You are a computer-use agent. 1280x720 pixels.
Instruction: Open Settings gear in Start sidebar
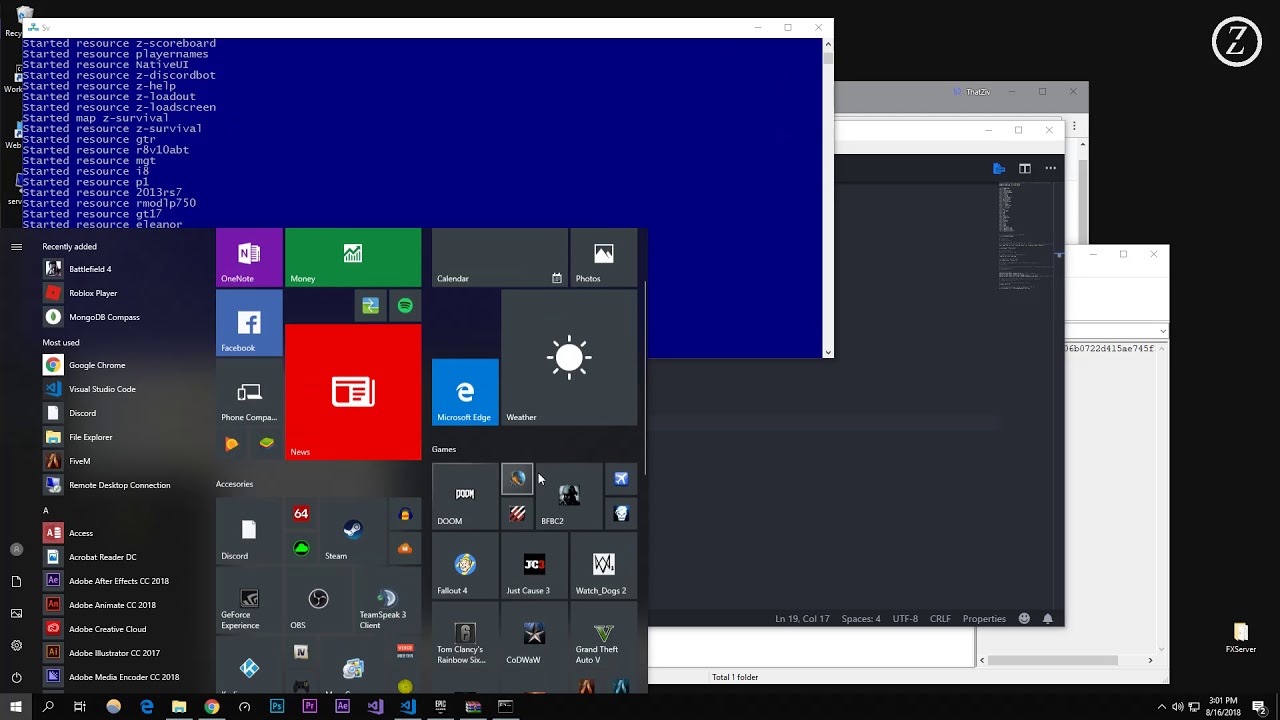click(x=16, y=645)
